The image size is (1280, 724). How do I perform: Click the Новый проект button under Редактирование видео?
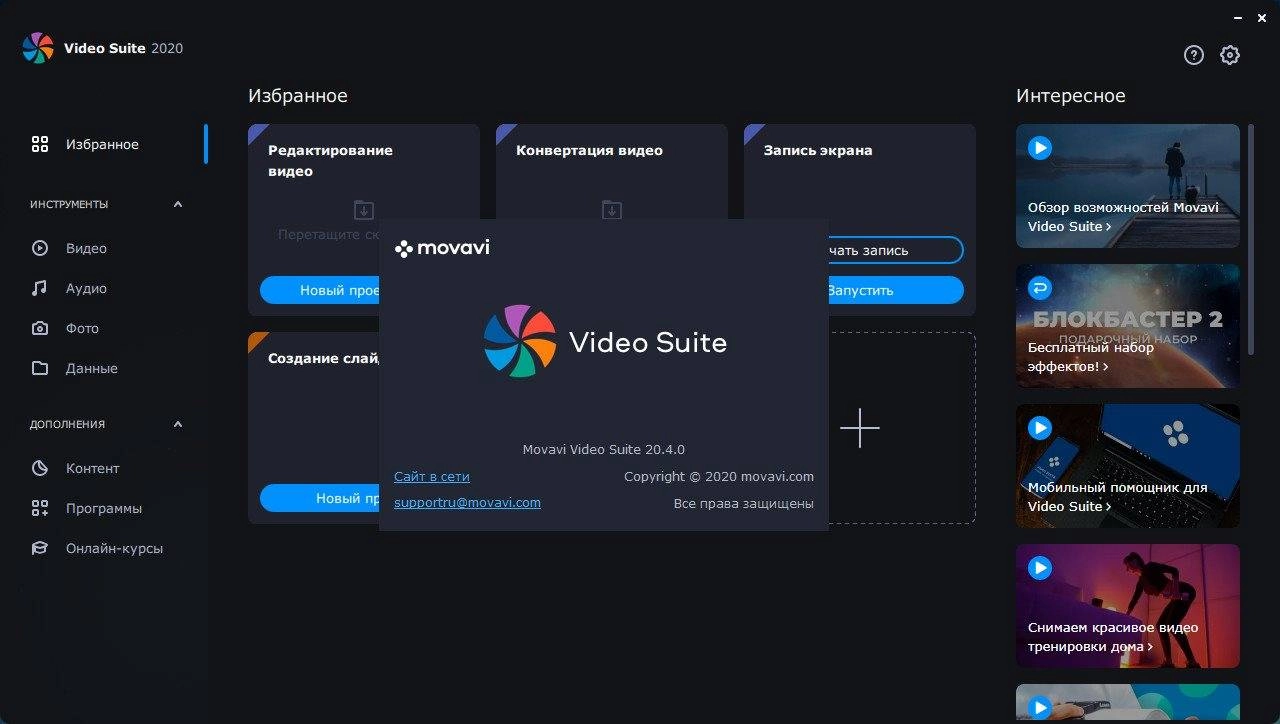tap(320, 290)
